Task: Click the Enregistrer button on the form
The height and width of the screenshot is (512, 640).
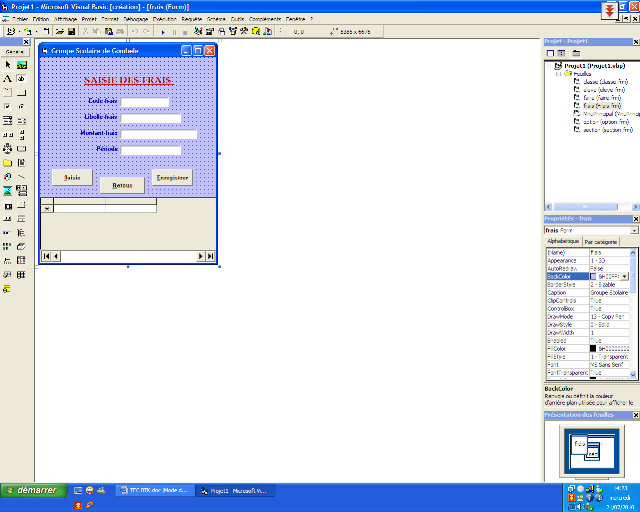Action: [172, 177]
